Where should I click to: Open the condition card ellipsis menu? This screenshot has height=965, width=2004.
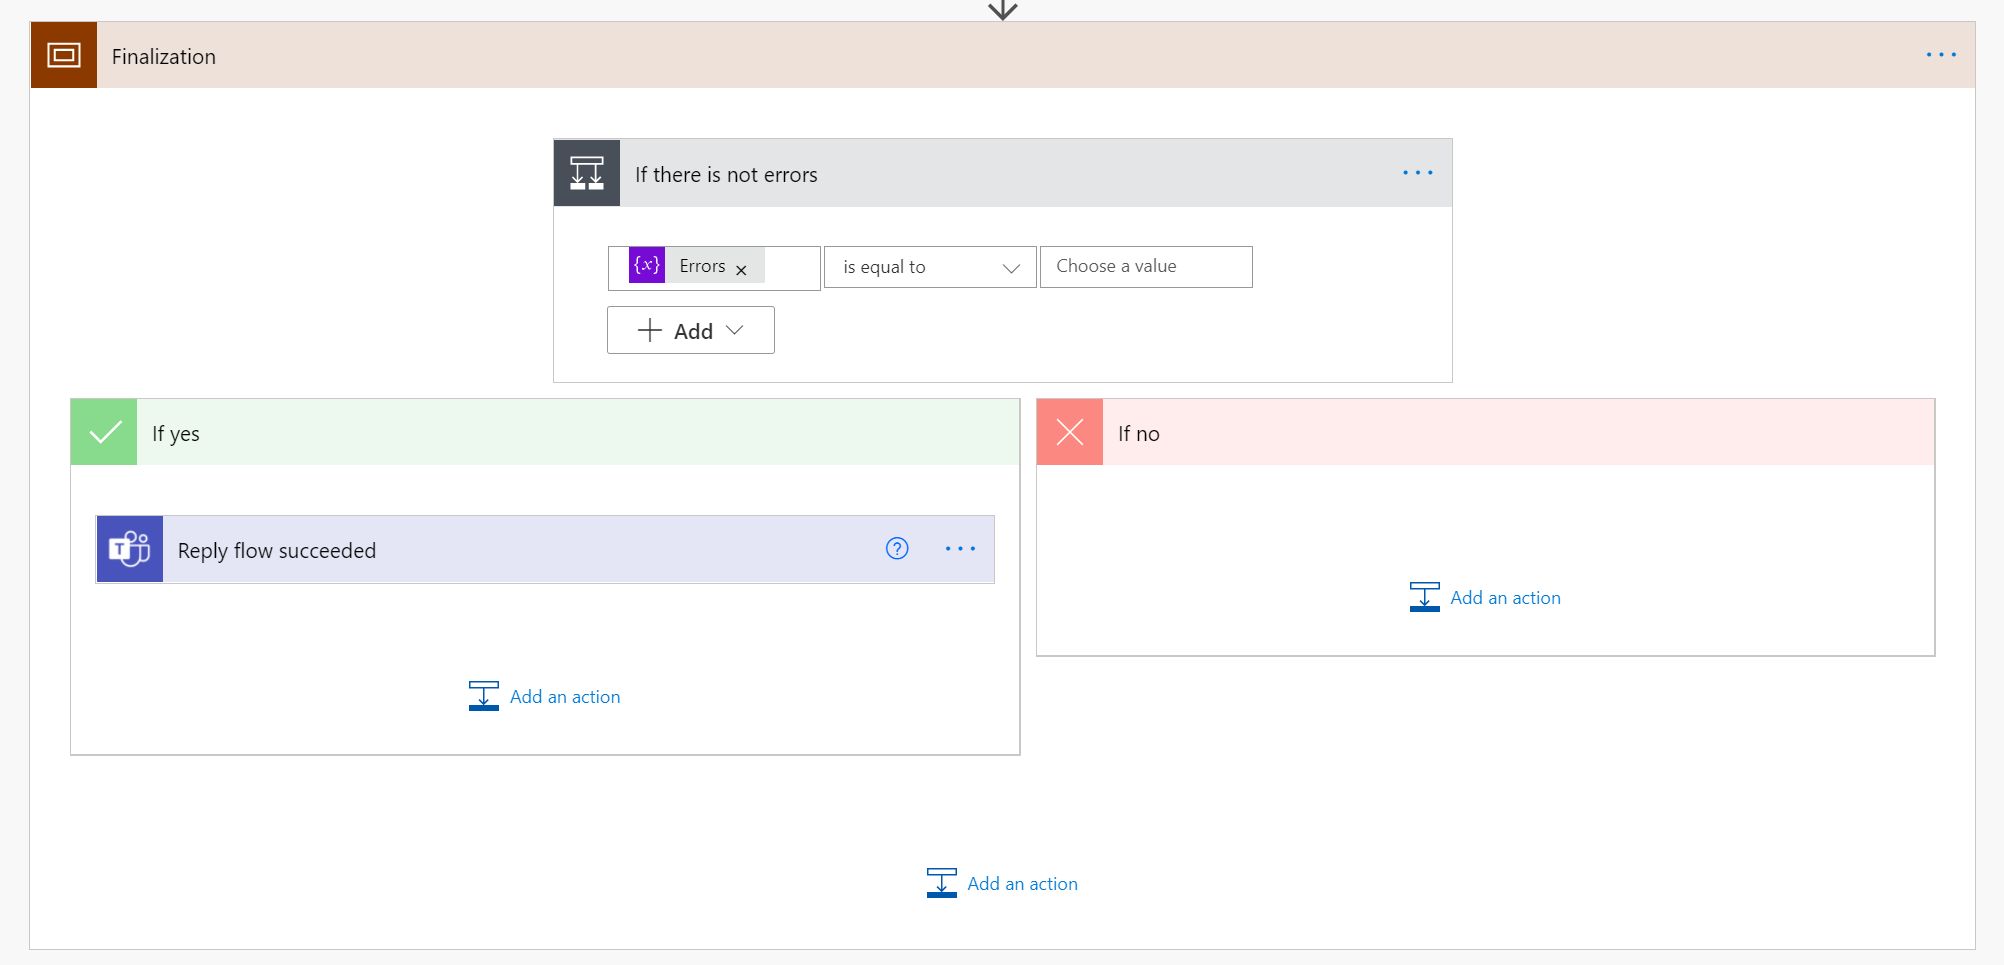point(1417,173)
